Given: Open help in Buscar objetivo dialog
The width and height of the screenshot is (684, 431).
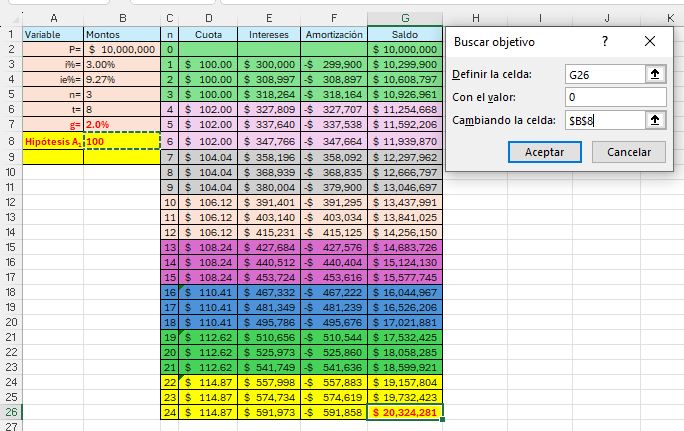Looking at the screenshot, I should coord(604,42).
